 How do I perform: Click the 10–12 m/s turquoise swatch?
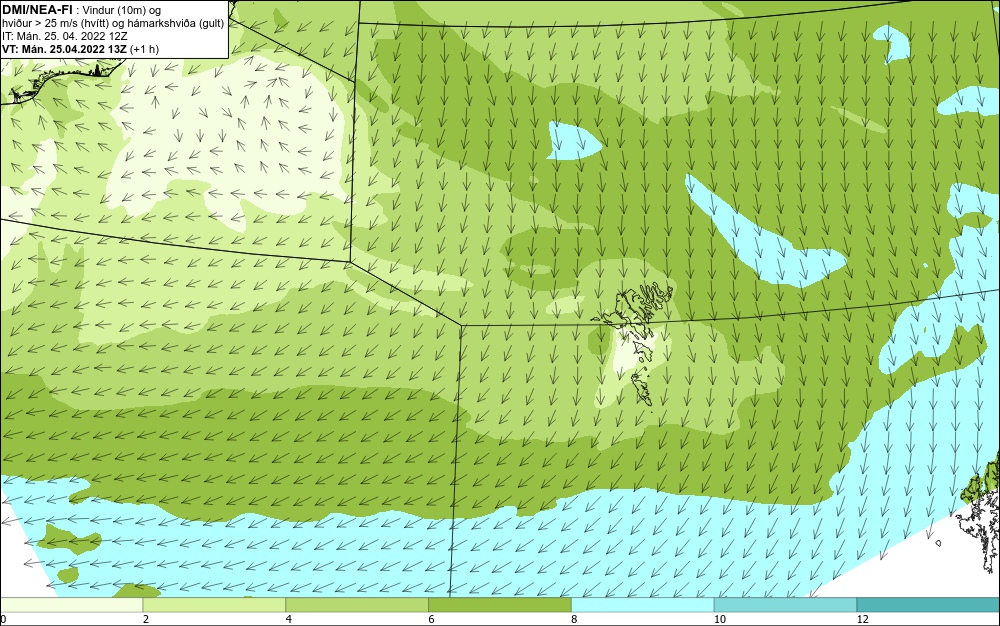coord(786,605)
